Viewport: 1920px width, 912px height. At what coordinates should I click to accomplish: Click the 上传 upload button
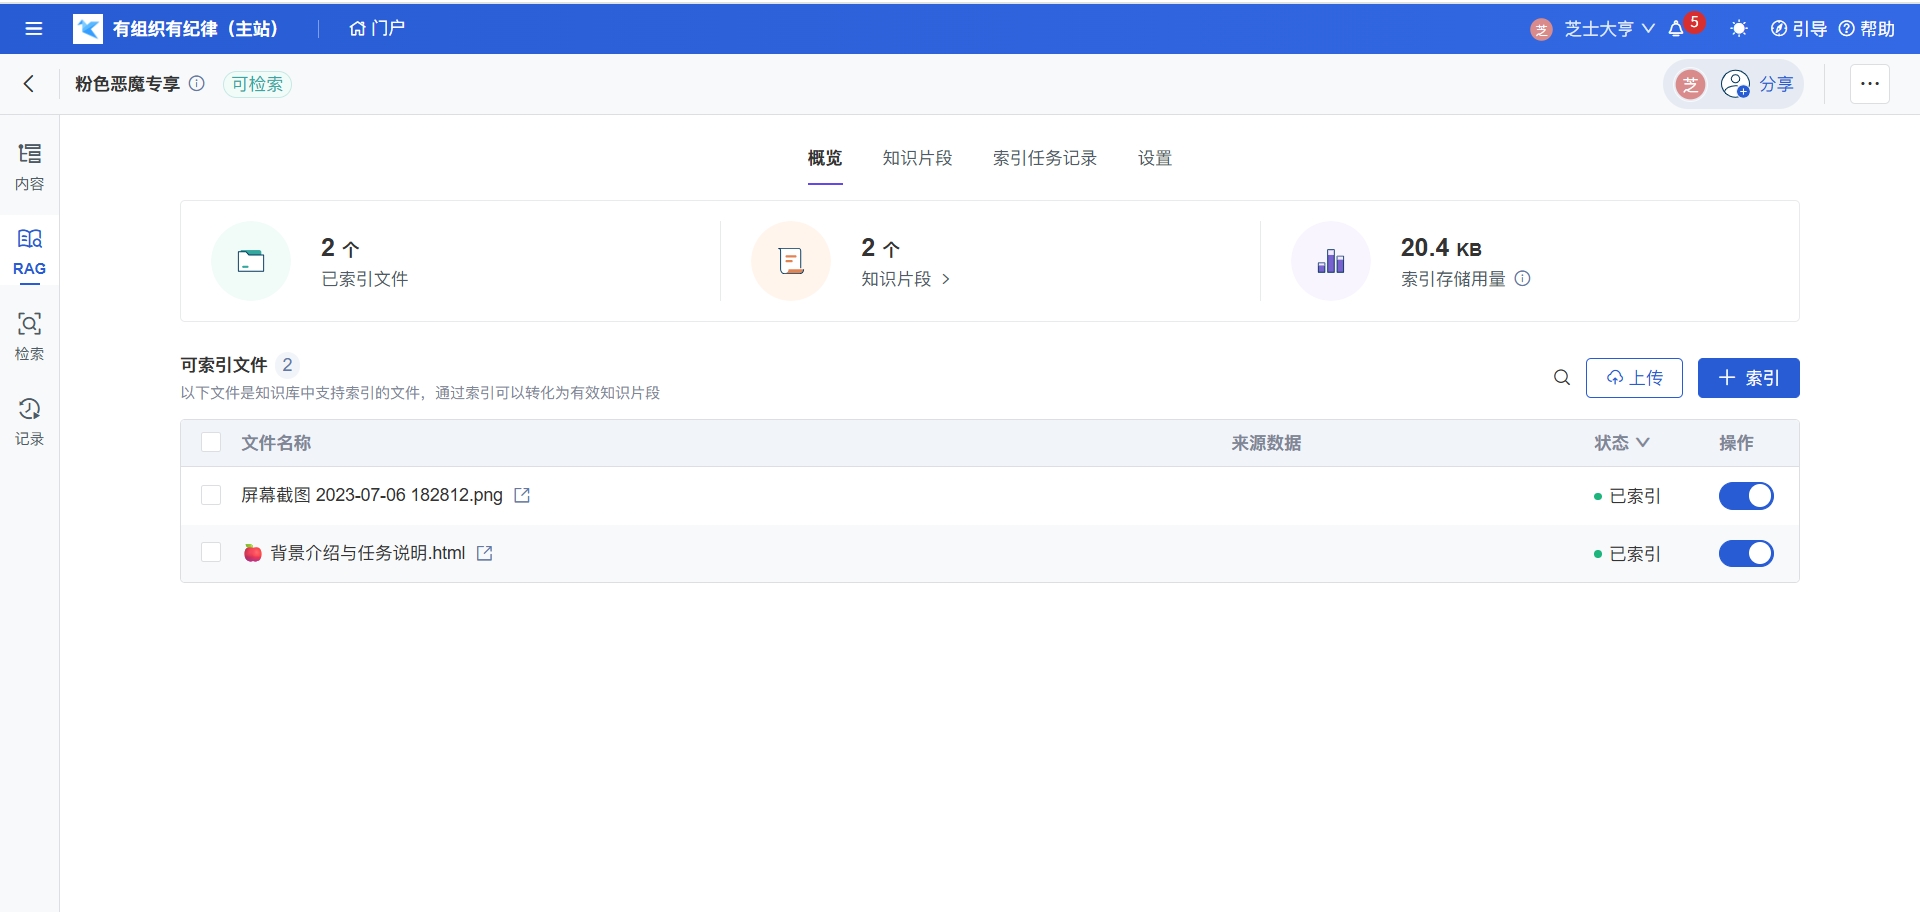[x=1633, y=378]
